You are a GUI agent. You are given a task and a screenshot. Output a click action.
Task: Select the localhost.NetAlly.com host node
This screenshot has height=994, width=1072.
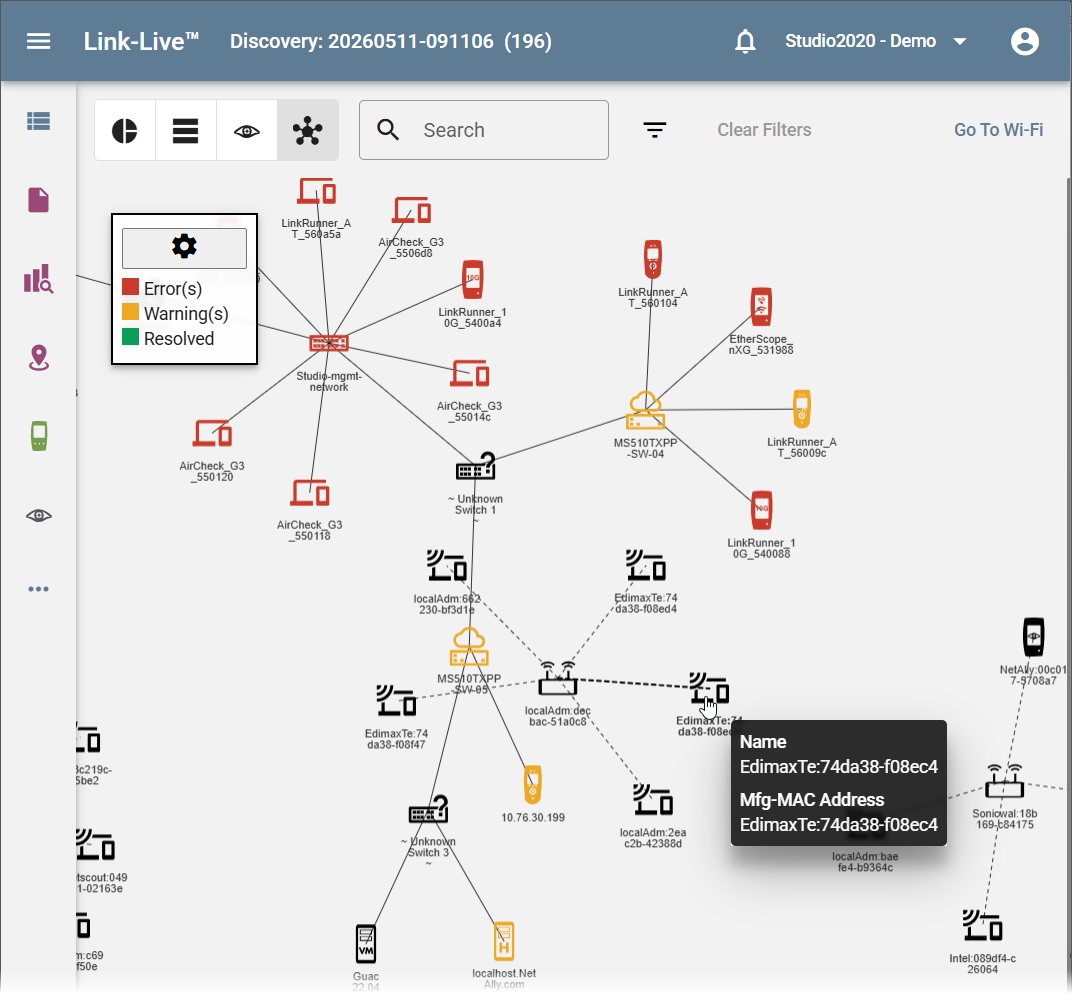[x=504, y=941]
